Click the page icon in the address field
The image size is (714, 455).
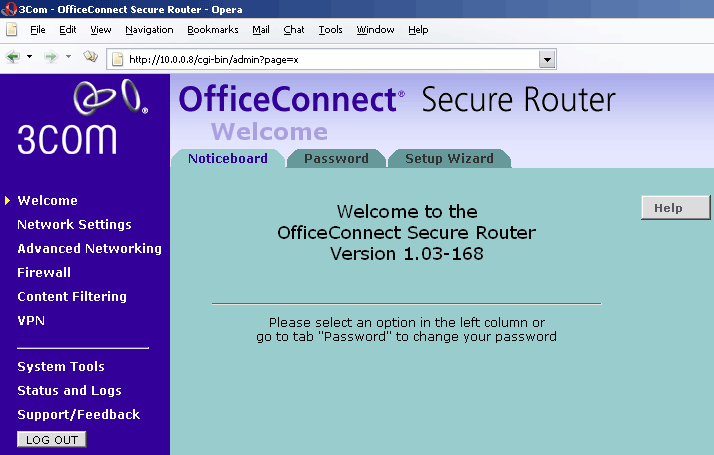tap(117, 59)
